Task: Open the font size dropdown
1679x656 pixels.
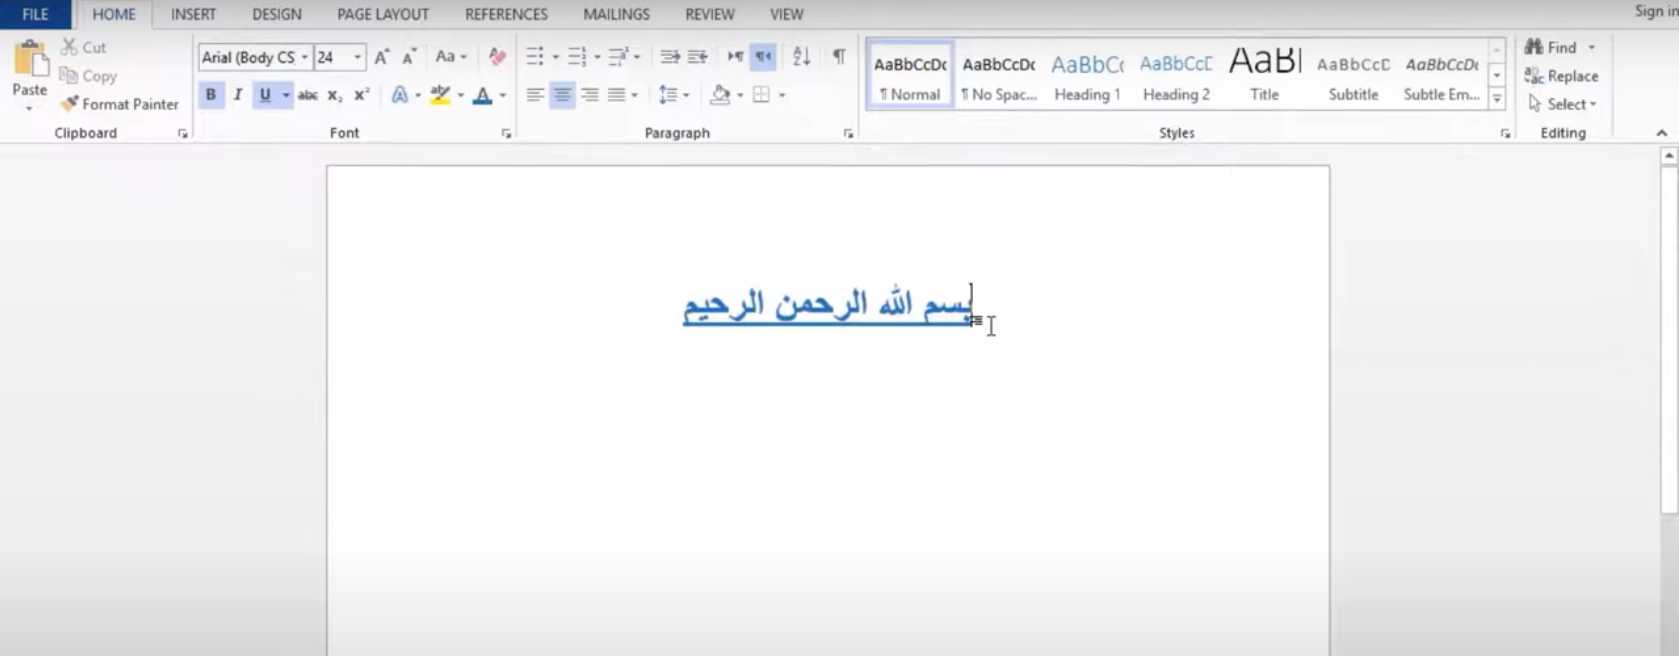Action: point(357,58)
